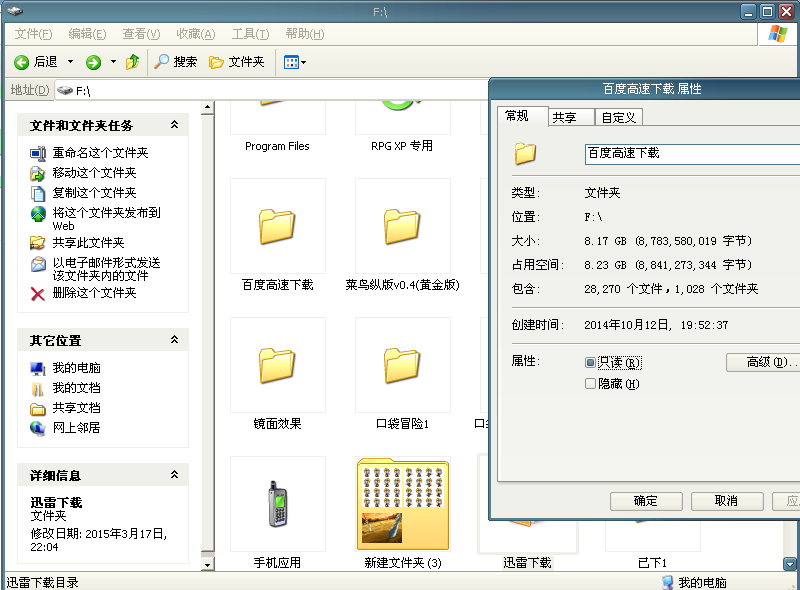The image size is (800, 590).
Task: Select the 口袋冒险1 folder icon
Action: (402, 365)
